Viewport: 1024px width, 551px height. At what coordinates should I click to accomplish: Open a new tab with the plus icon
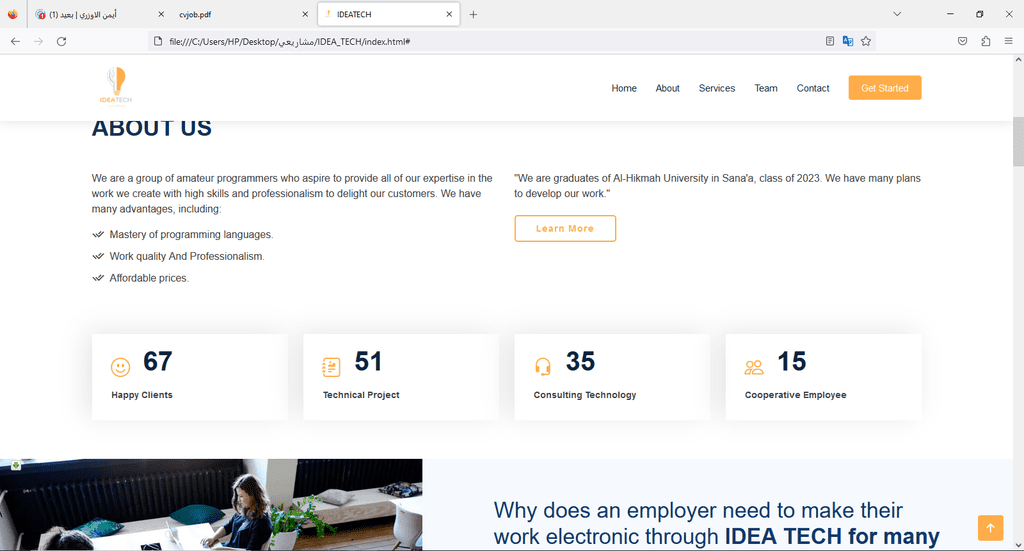tap(473, 14)
